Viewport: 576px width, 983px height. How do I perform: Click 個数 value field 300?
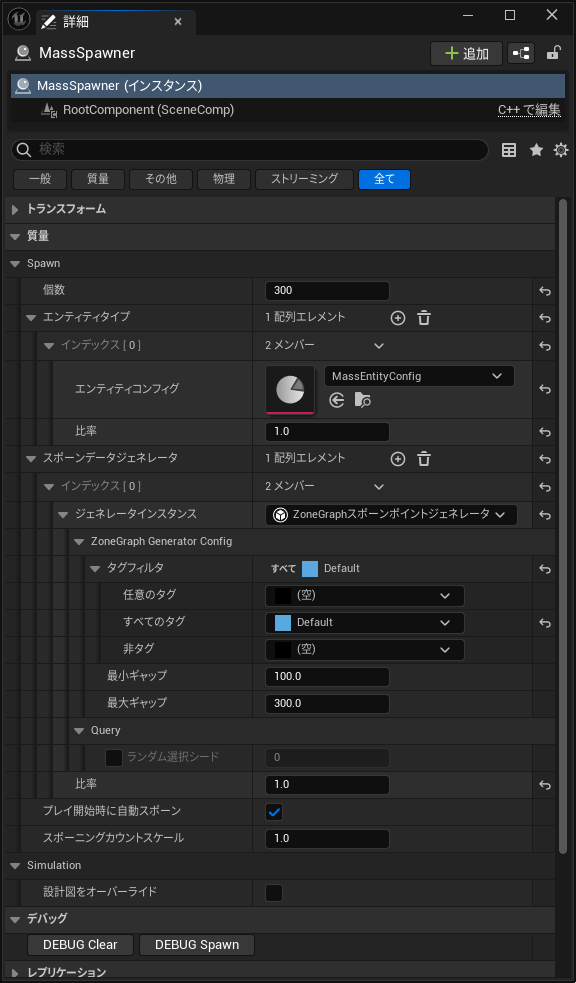point(327,291)
